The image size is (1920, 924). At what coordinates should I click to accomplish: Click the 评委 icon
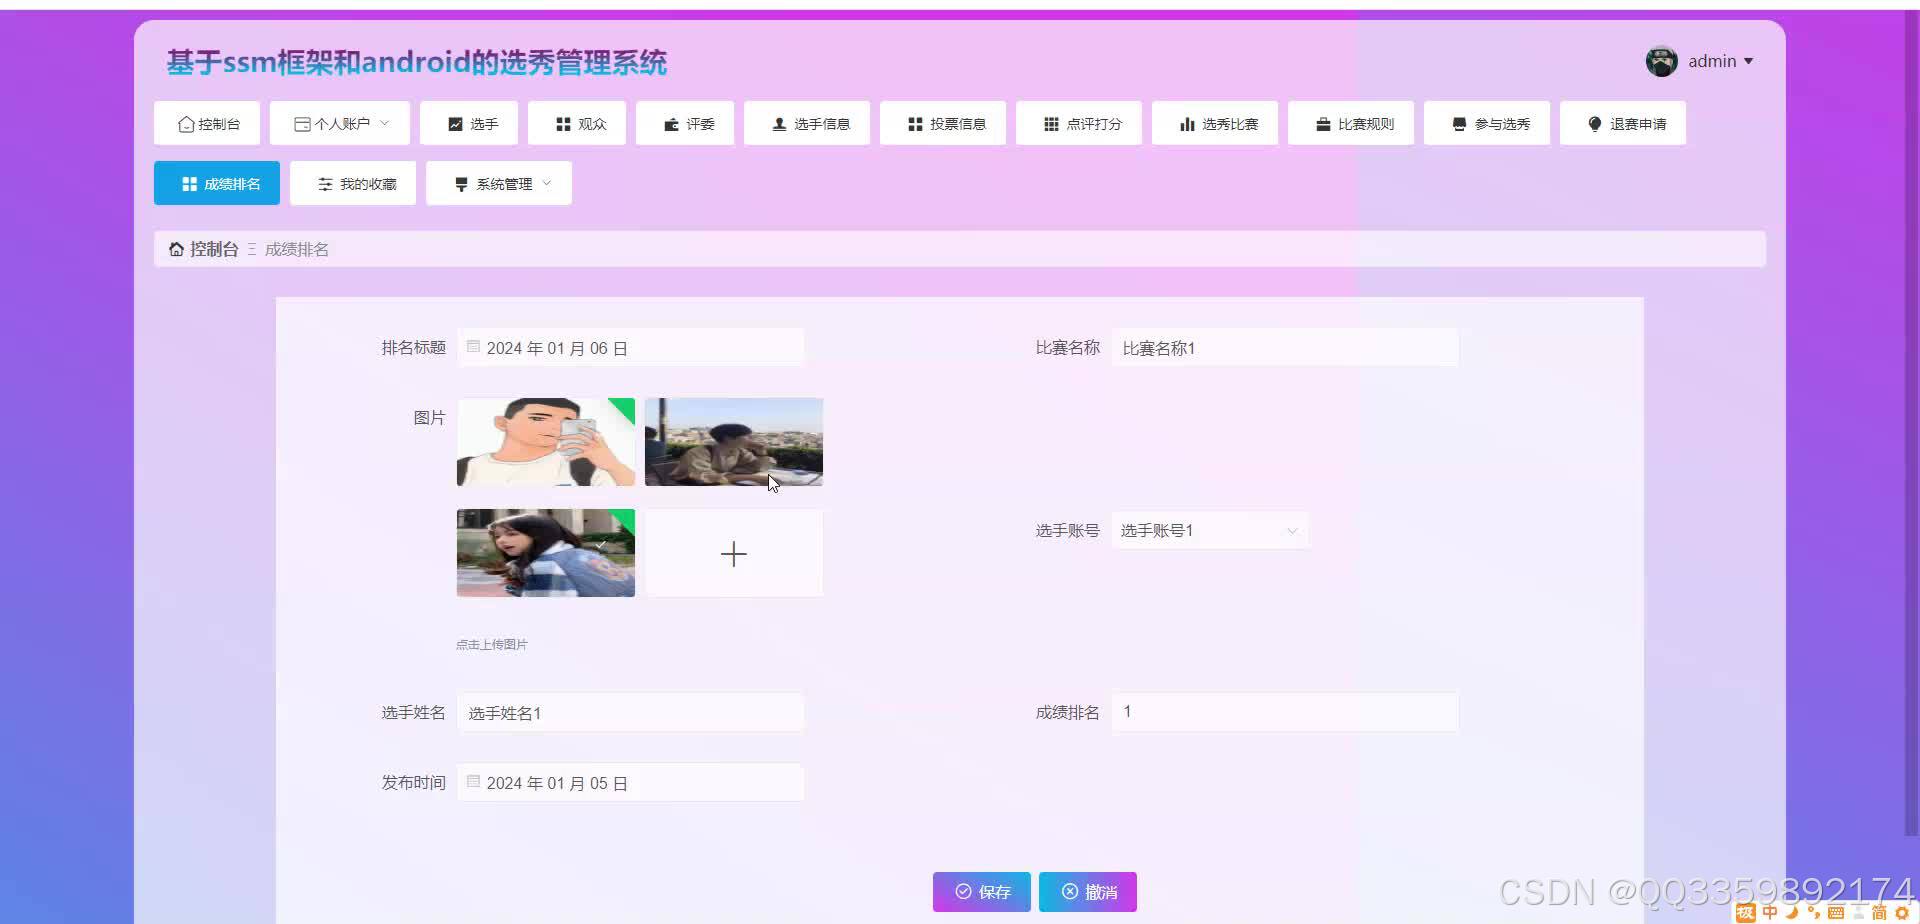click(671, 124)
